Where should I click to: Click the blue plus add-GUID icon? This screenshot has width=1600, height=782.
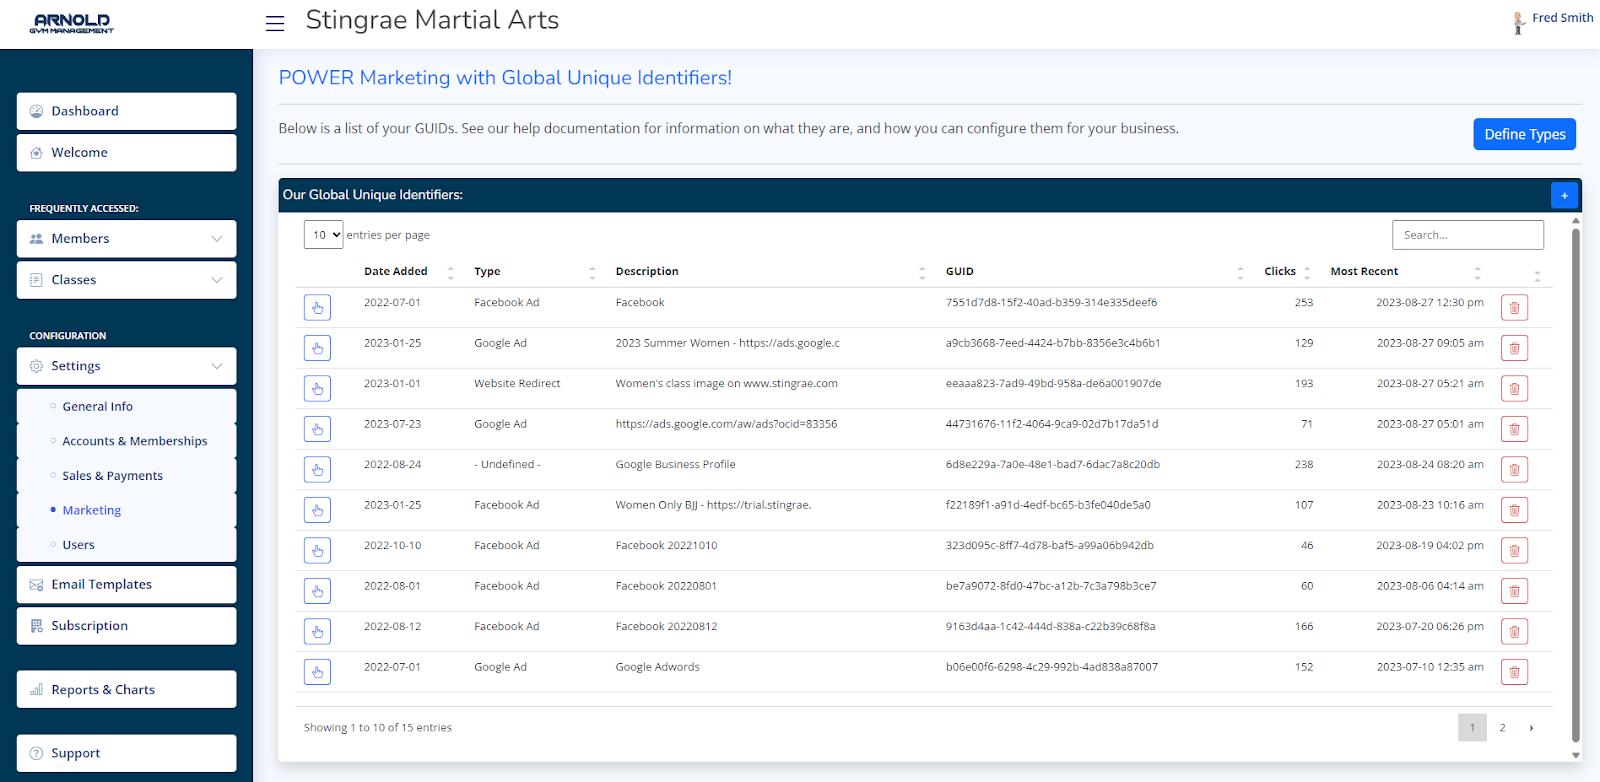pos(1564,195)
